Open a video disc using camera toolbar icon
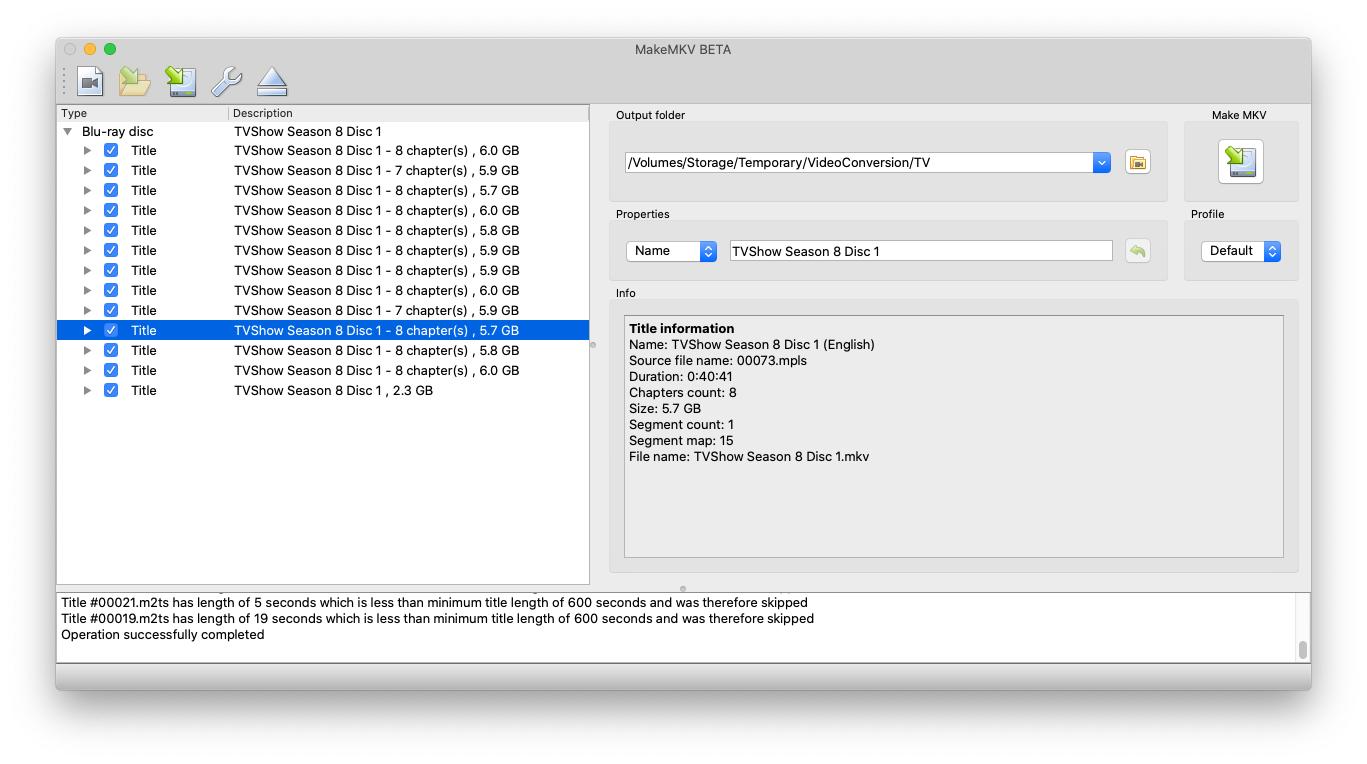 [x=91, y=82]
